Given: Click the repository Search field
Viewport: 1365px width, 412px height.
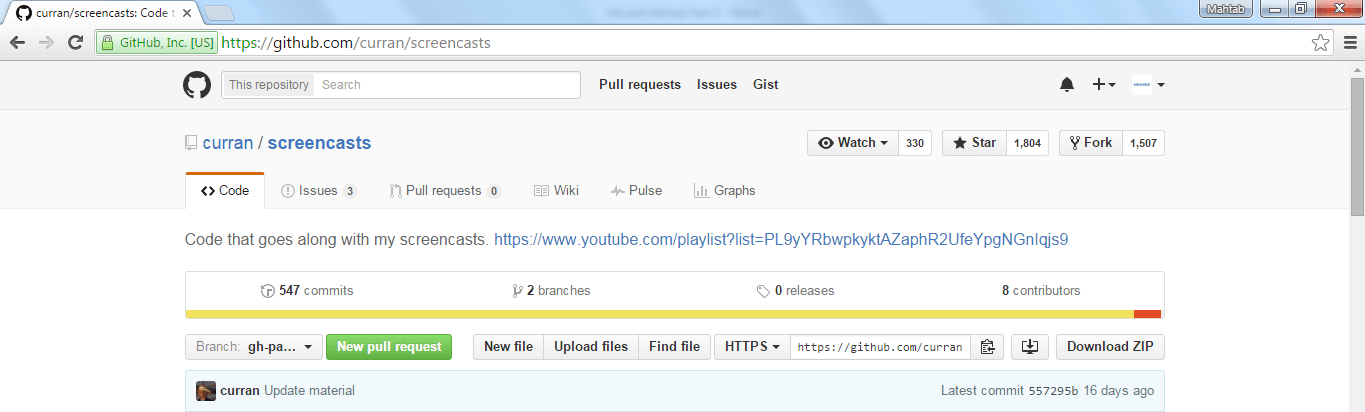Looking at the screenshot, I should 448,85.
